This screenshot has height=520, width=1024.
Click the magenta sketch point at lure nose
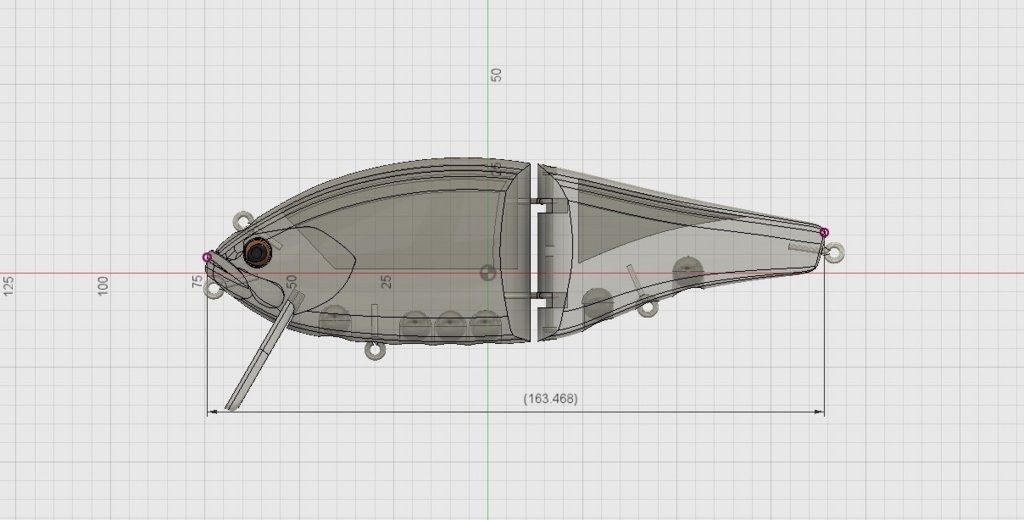[x=208, y=257]
